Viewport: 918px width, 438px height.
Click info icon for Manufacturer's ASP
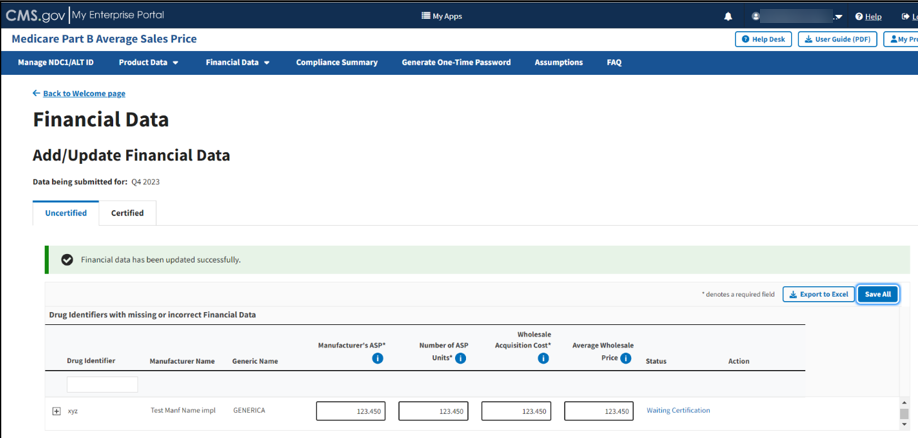point(377,358)
